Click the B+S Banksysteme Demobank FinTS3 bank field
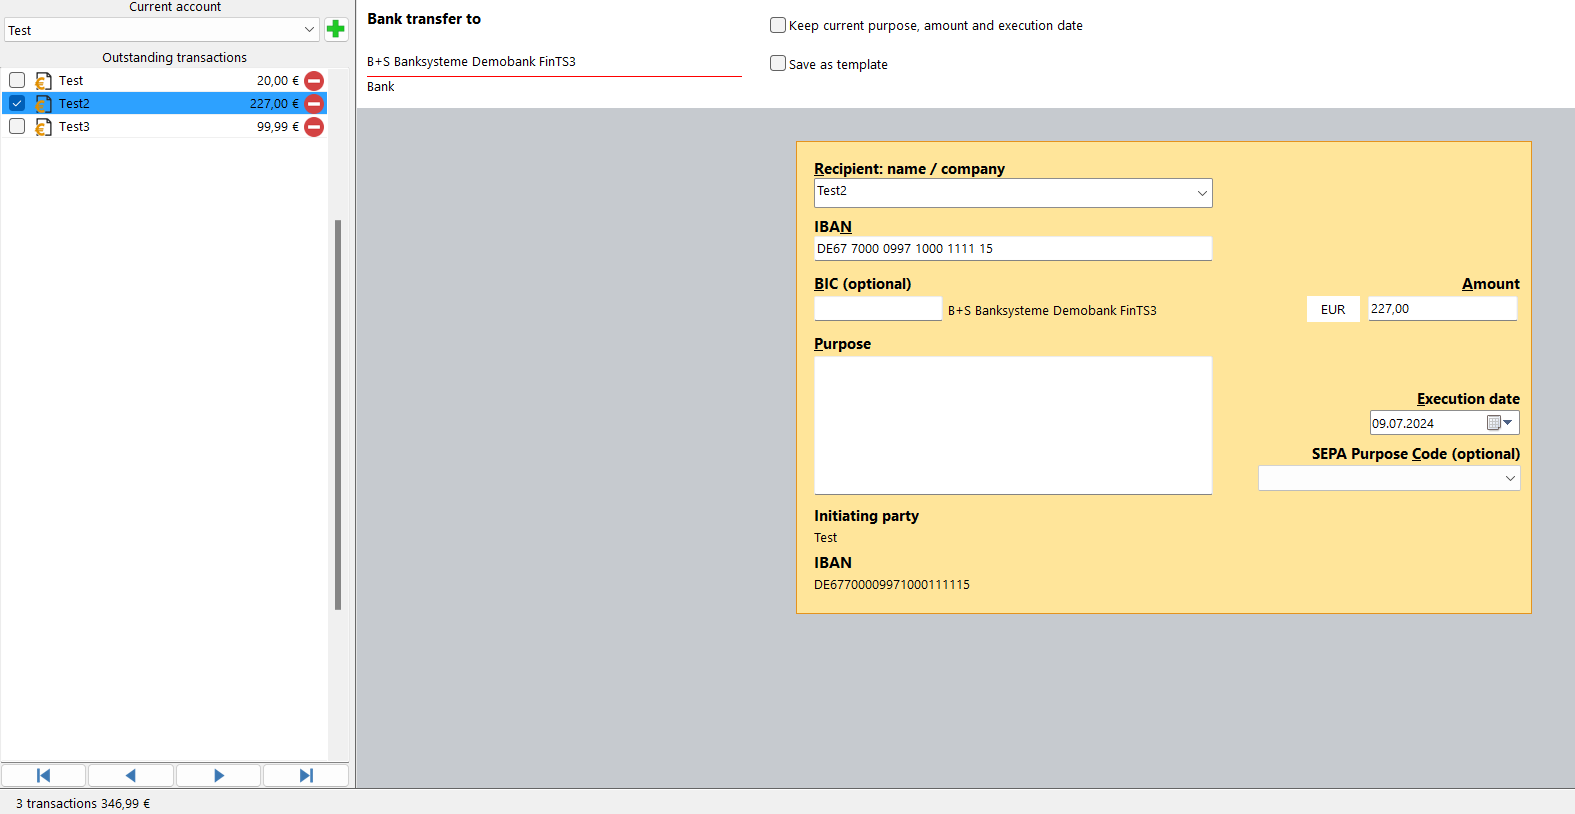1575x814 pixels. (554, 62)
